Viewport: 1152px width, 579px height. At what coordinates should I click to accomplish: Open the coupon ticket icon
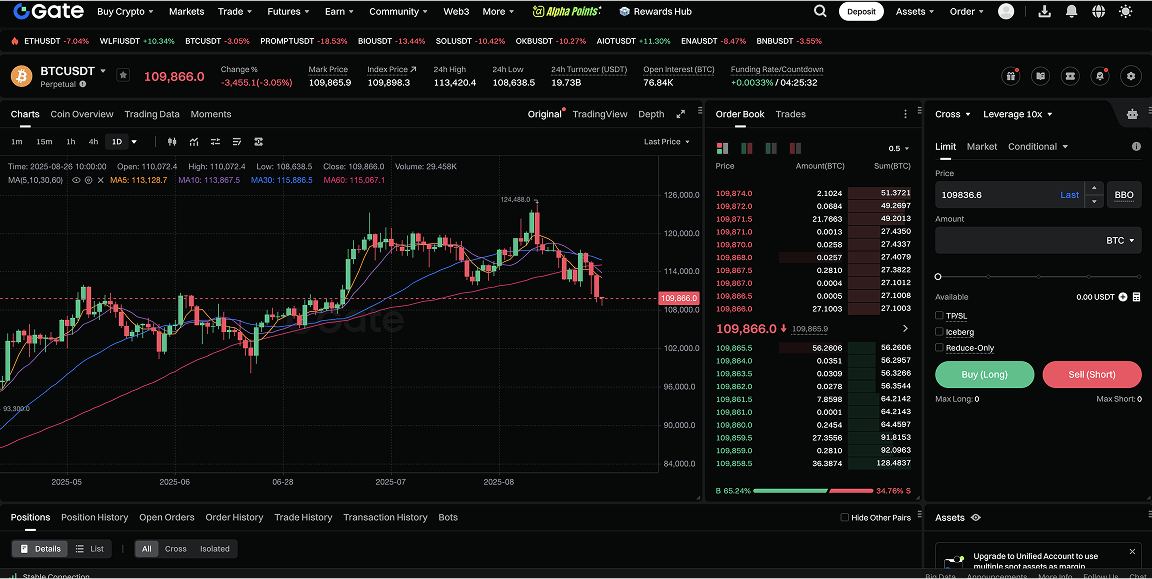1070,76
